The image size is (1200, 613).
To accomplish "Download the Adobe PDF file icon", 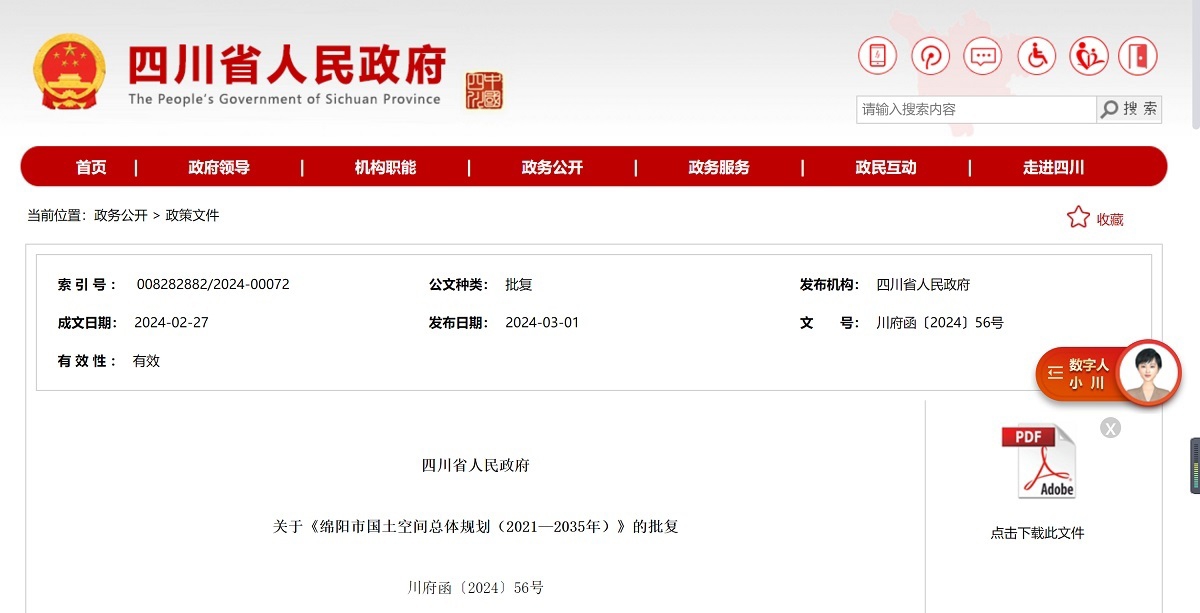I will coord(1038,462).
